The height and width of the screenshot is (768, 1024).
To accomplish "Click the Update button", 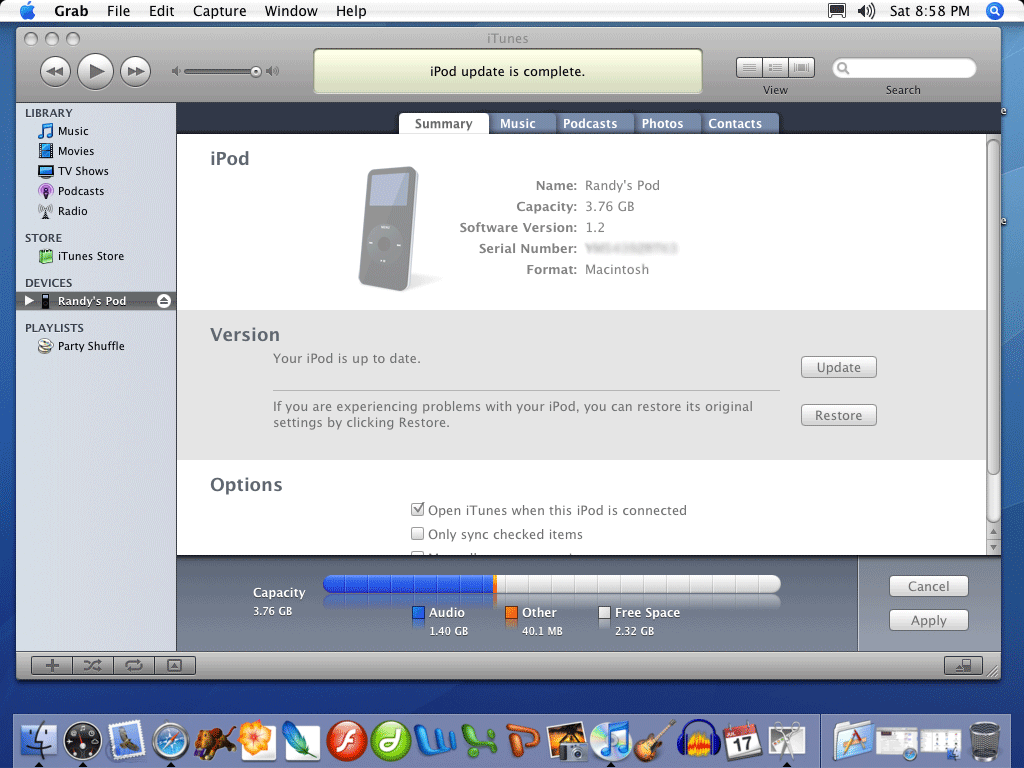I will (x=839, y=367).
